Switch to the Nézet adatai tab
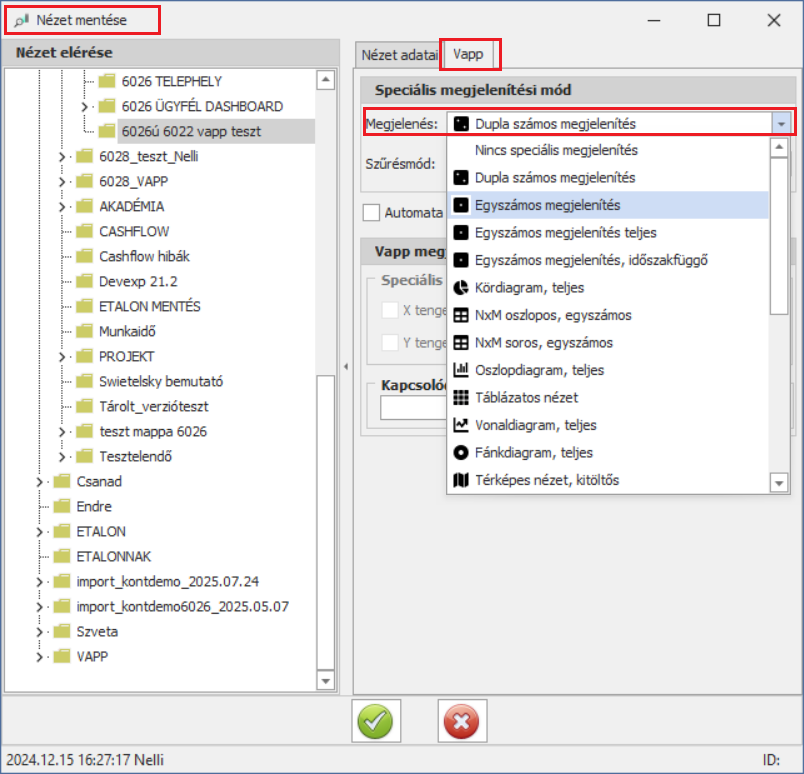Image resolution: width=804 pixels, height=774 pixels. 398,54
